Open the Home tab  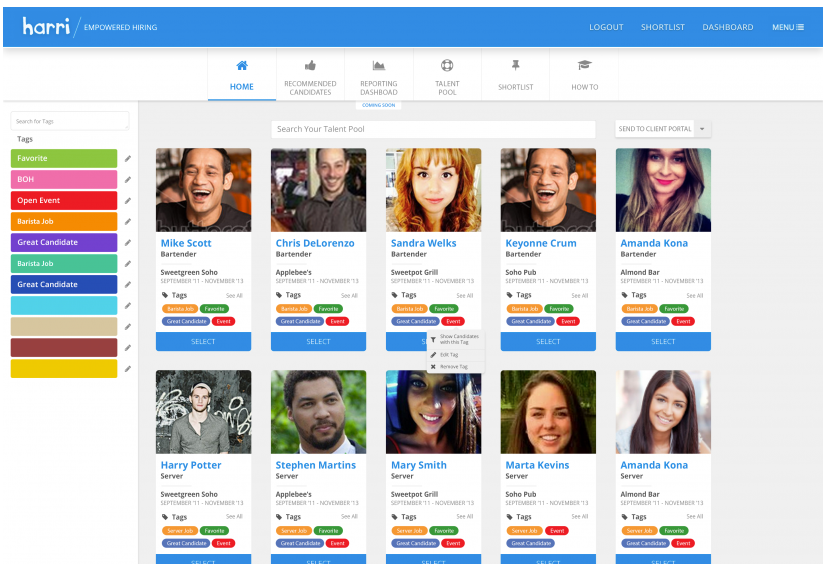(x=242, y=75)
